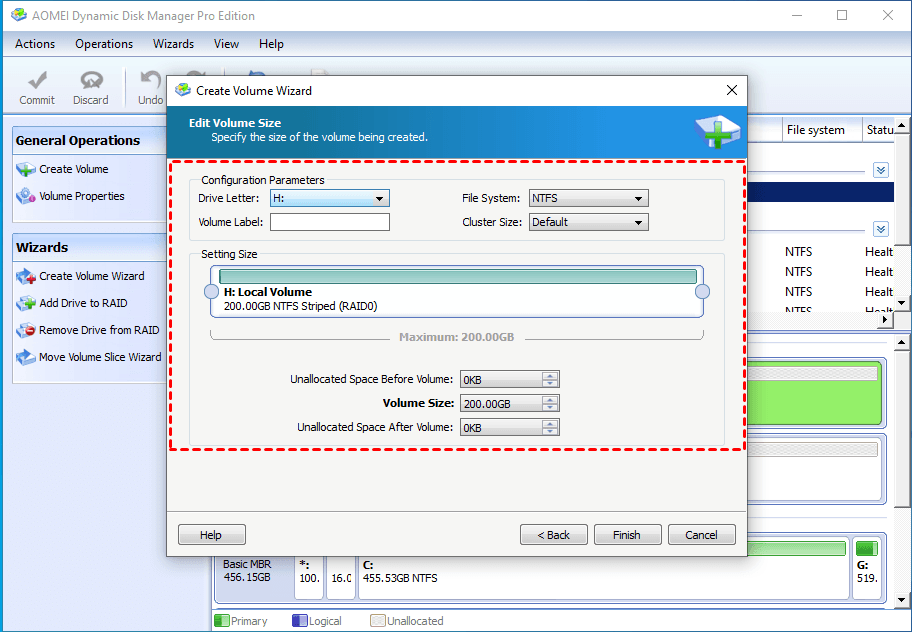Increase Unallocated Space Before Volume stepper
Screen dimensions: 912x632
[x=550, y=376]
